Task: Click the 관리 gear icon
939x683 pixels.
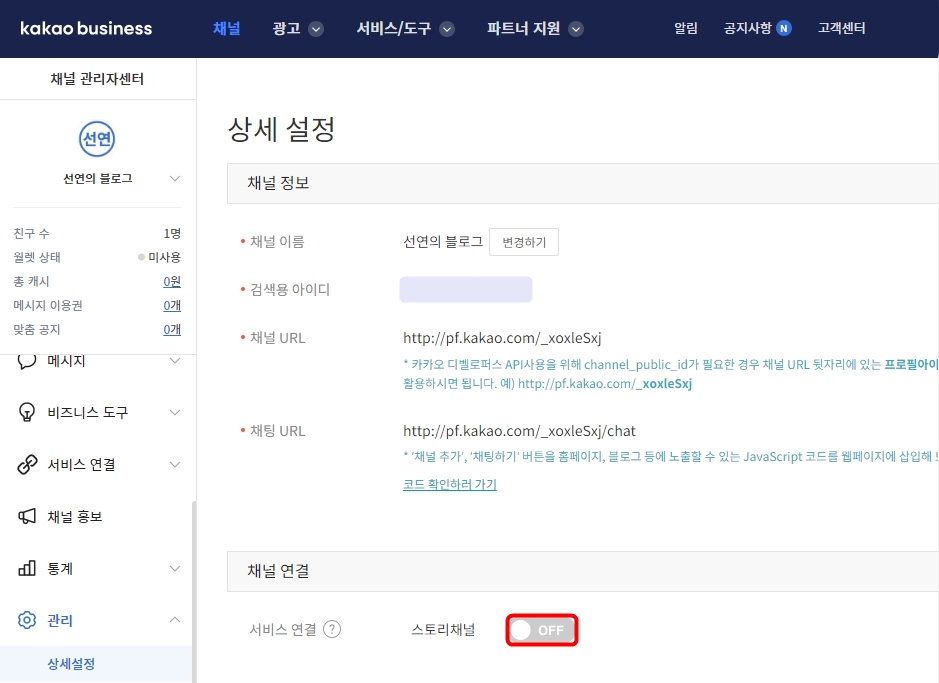Action: click(x=29, y=620)
